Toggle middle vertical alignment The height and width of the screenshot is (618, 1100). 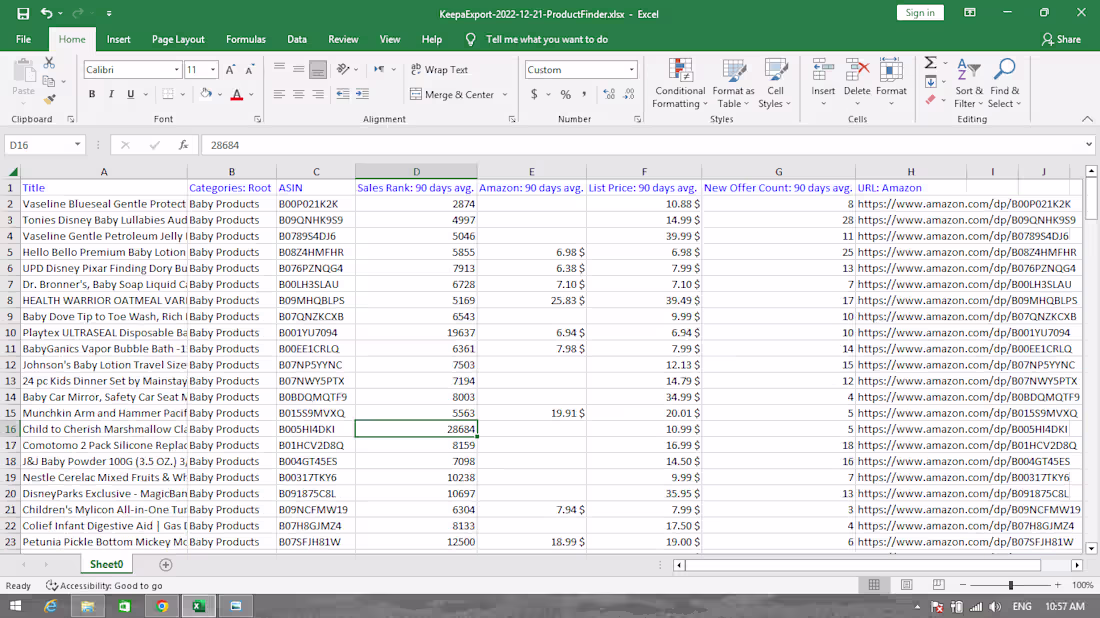[x=298, y=69]
